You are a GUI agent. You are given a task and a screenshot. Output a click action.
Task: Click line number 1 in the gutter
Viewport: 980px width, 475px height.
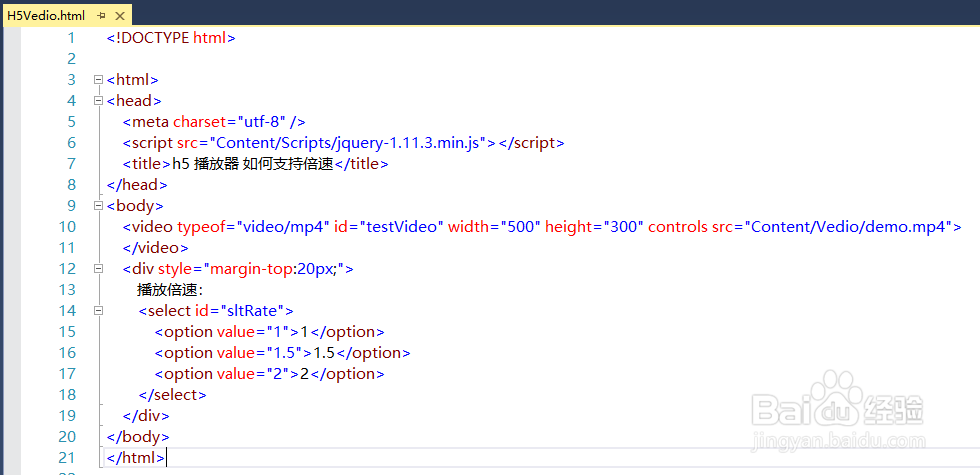coord(70,38)
